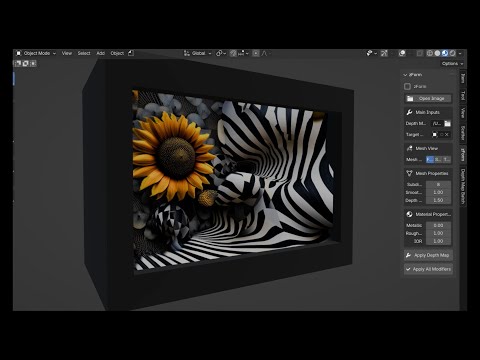Screen dimensions: 480x360
Task: Click the Subdivision value field
Action: click(438, 184)
